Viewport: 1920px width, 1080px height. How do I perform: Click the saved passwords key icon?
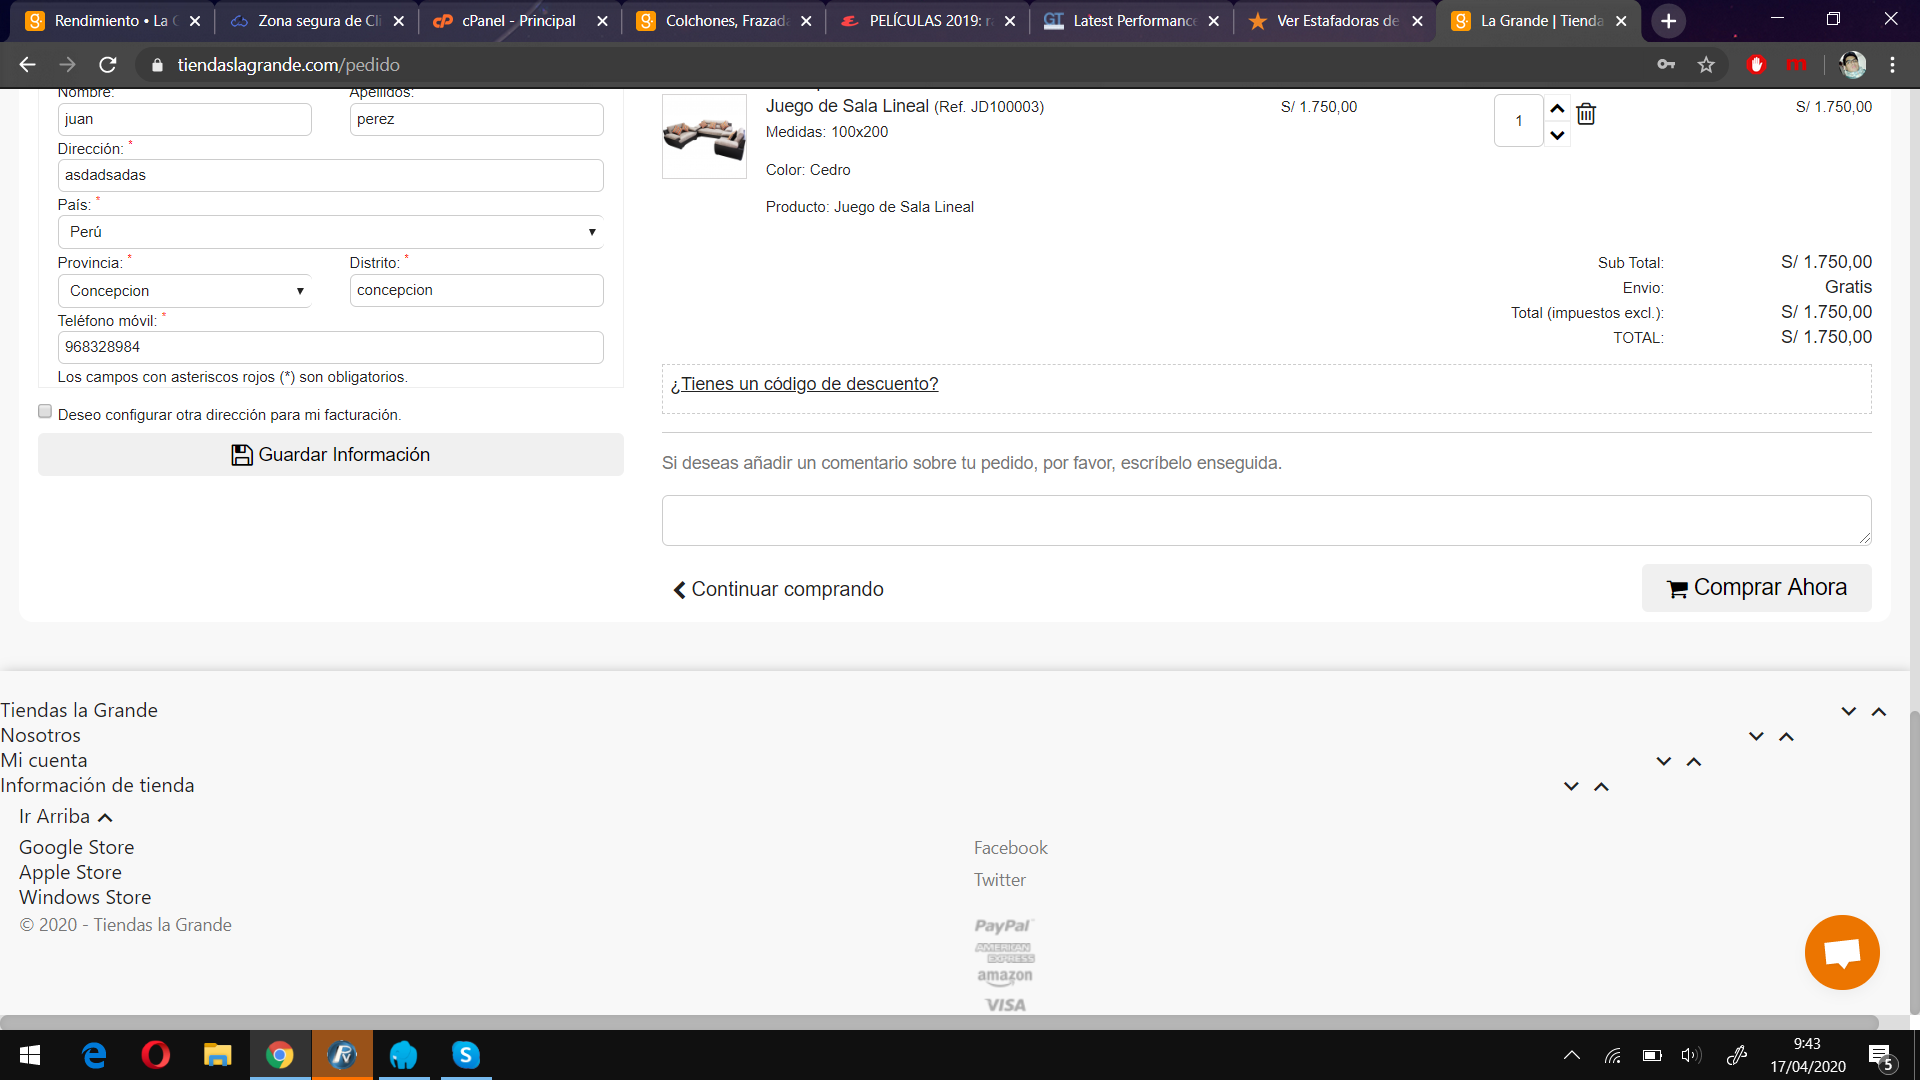point(1666,65)
